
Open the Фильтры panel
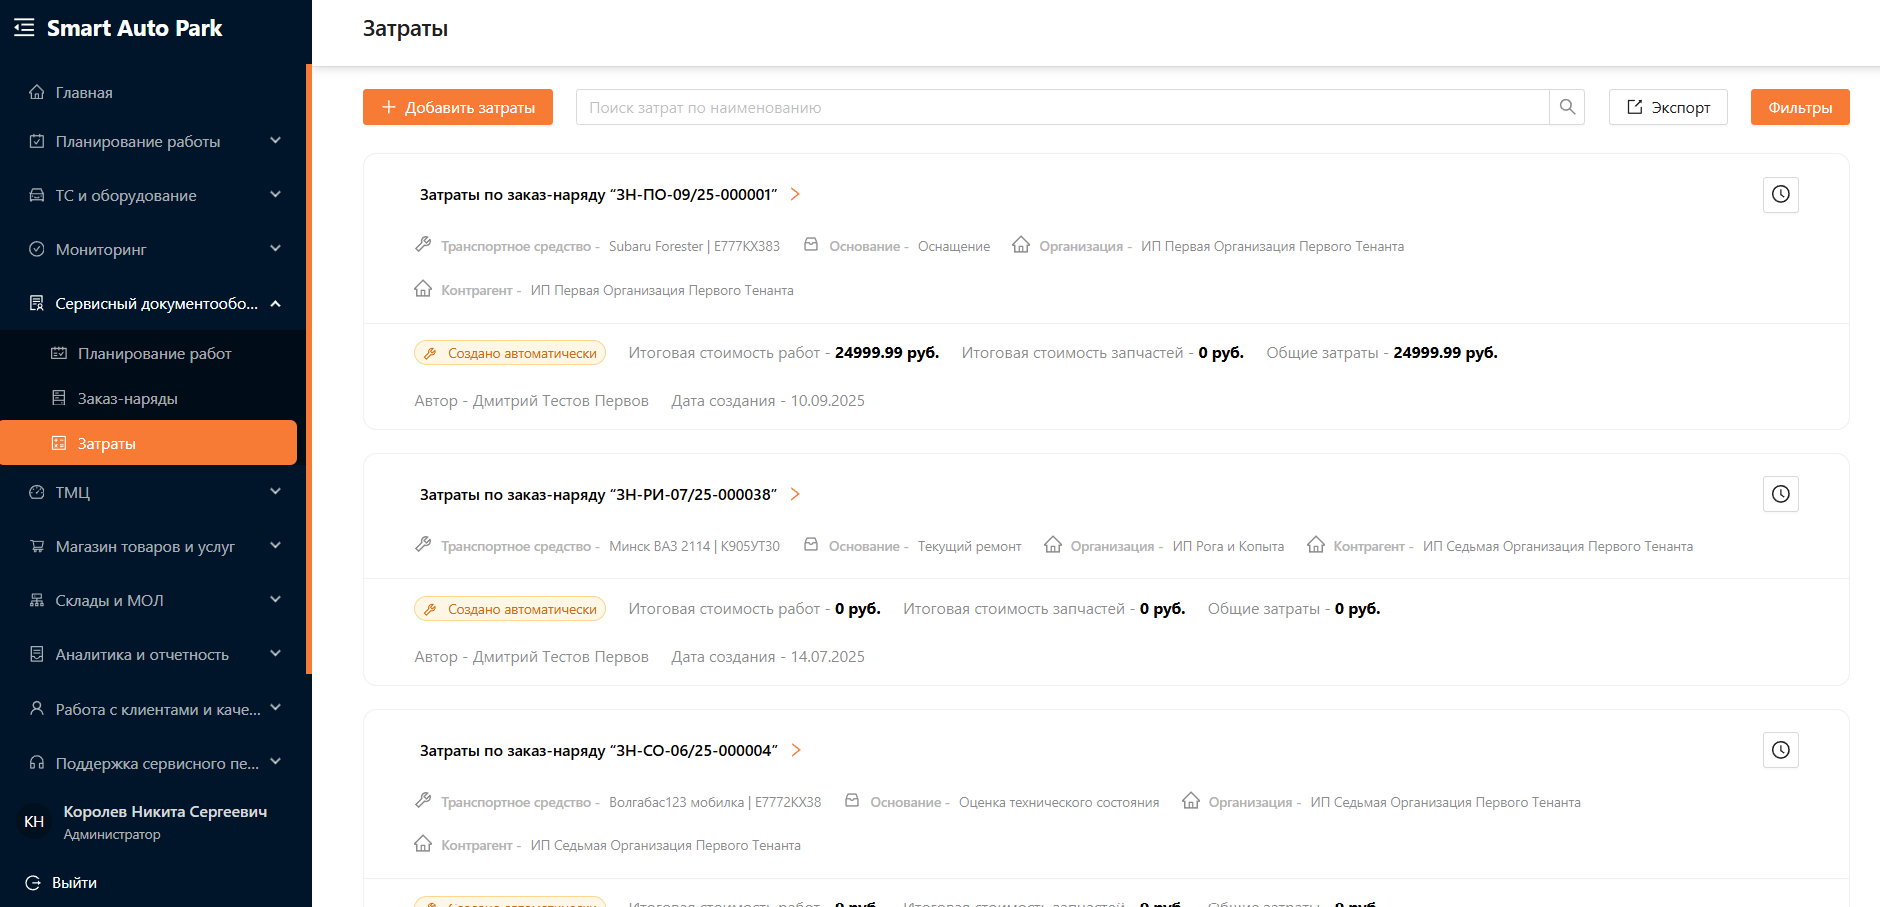[1799, 107]
